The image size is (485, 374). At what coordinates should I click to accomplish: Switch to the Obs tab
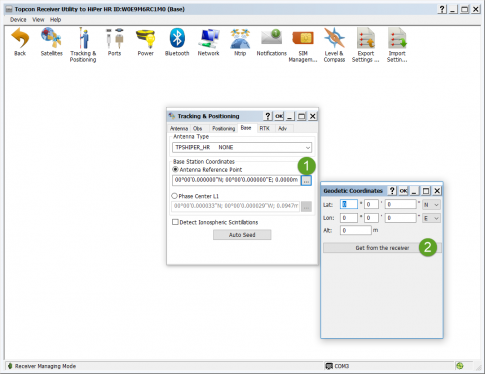(x=197, y=128)
